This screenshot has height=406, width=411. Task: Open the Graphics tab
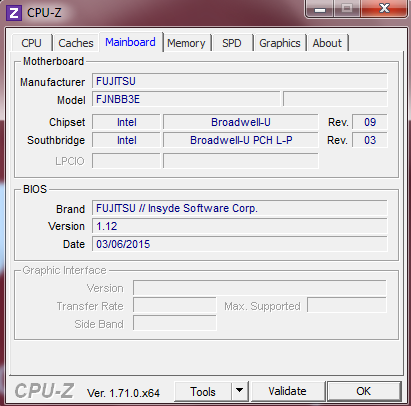(280, 43)
